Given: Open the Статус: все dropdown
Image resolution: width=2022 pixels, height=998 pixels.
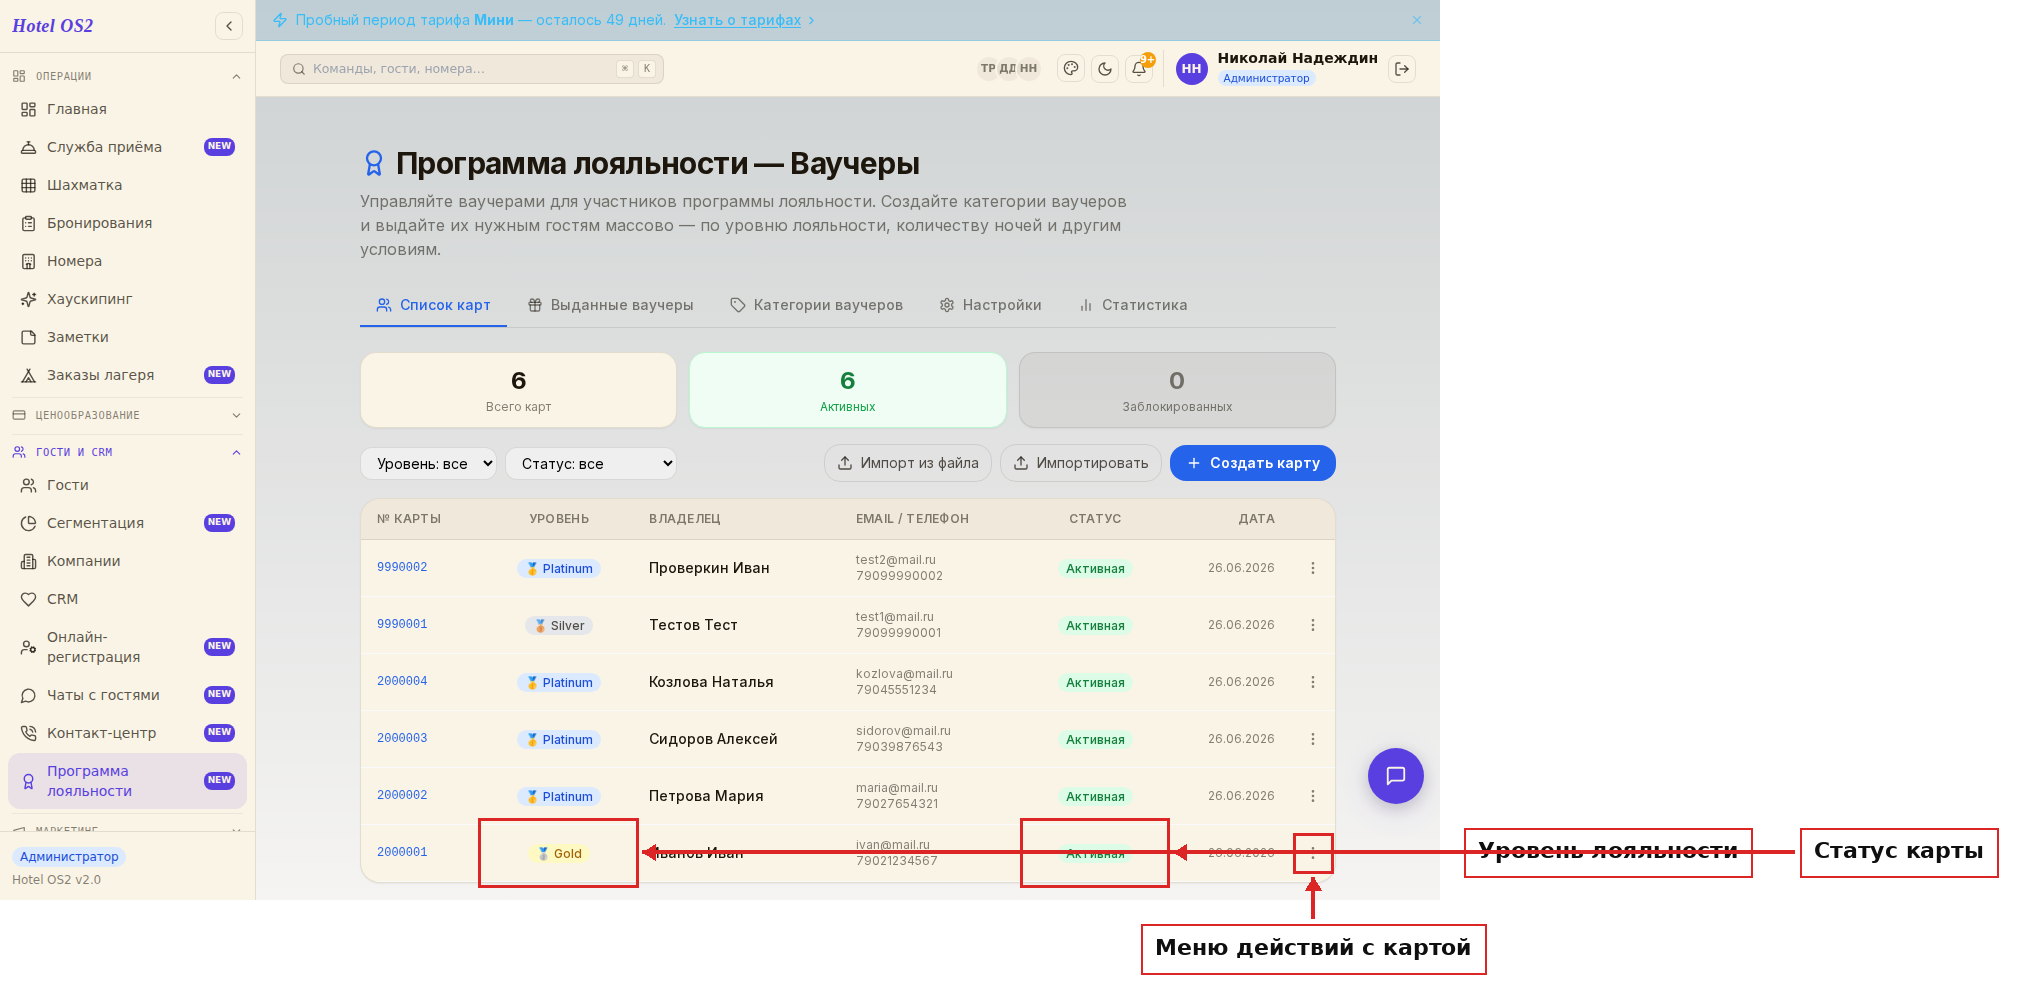Looking at the screenshot, I should 591,463.
